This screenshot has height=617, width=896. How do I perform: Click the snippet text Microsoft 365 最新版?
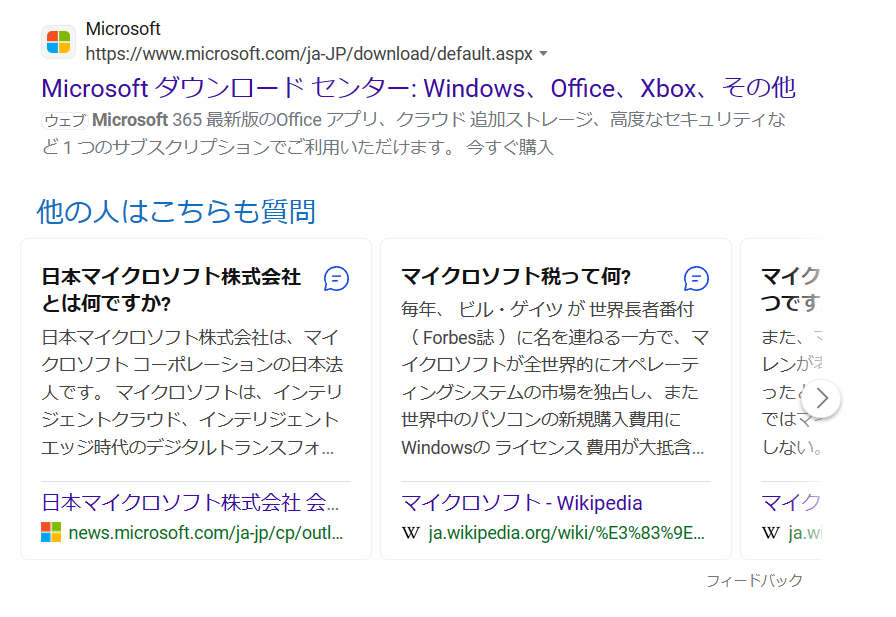[x=414, y=134]
